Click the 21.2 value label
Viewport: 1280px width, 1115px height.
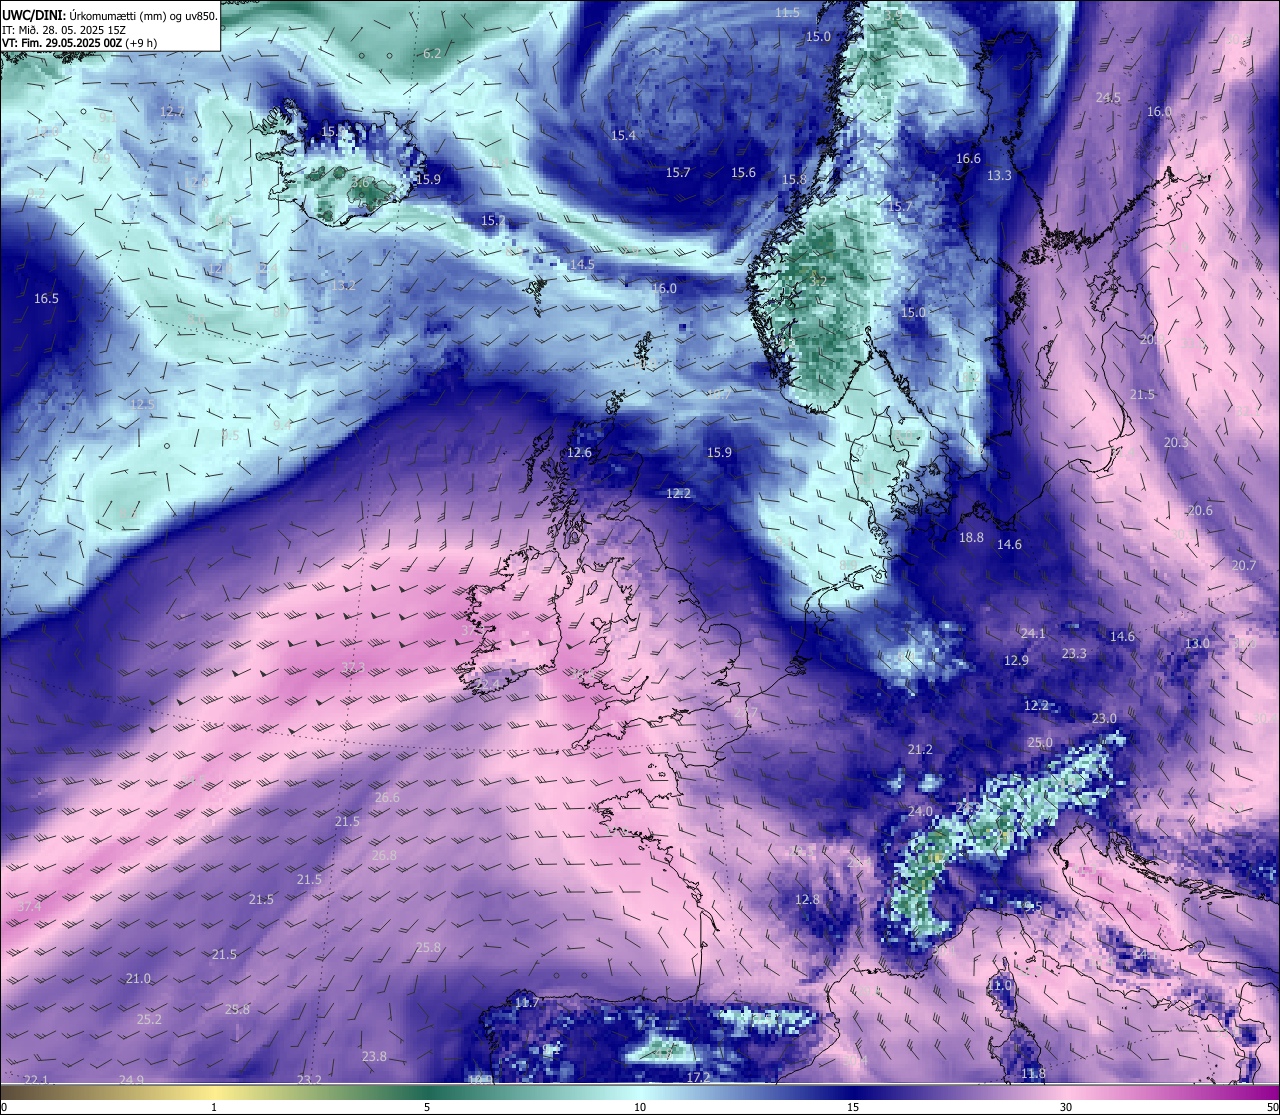920,749
